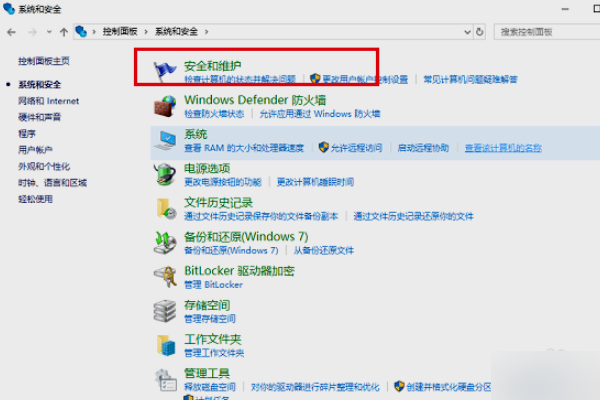Go up one level with up arrow
This screenshot has width=600, height=400.
click(64, 32)
